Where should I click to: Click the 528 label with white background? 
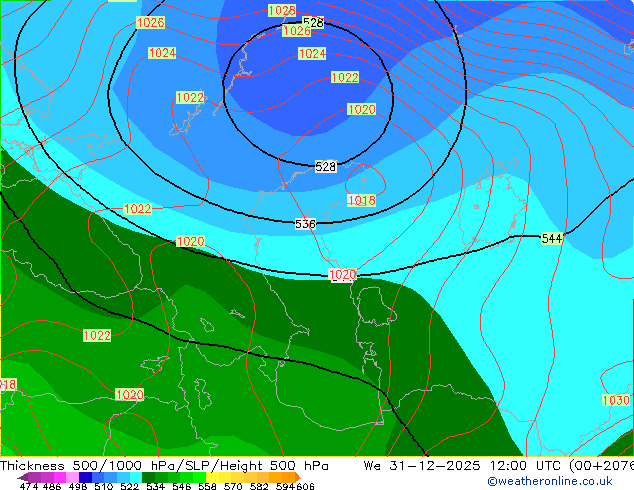325,167
